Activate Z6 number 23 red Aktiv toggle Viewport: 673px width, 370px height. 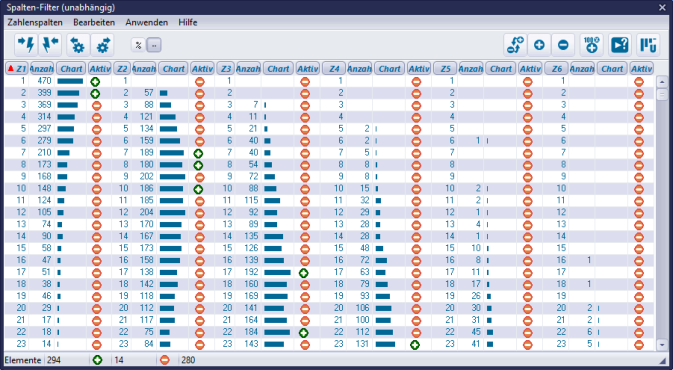[639, 345]
